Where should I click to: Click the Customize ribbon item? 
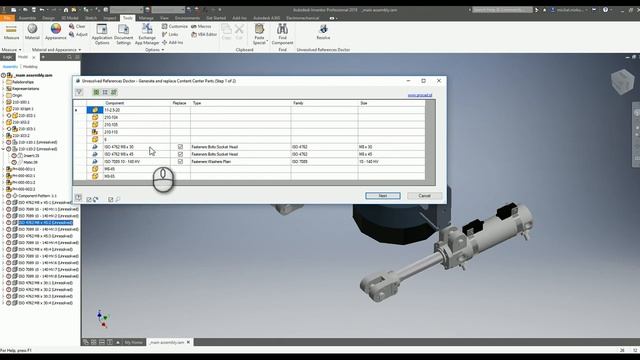[x=175, y=26]
